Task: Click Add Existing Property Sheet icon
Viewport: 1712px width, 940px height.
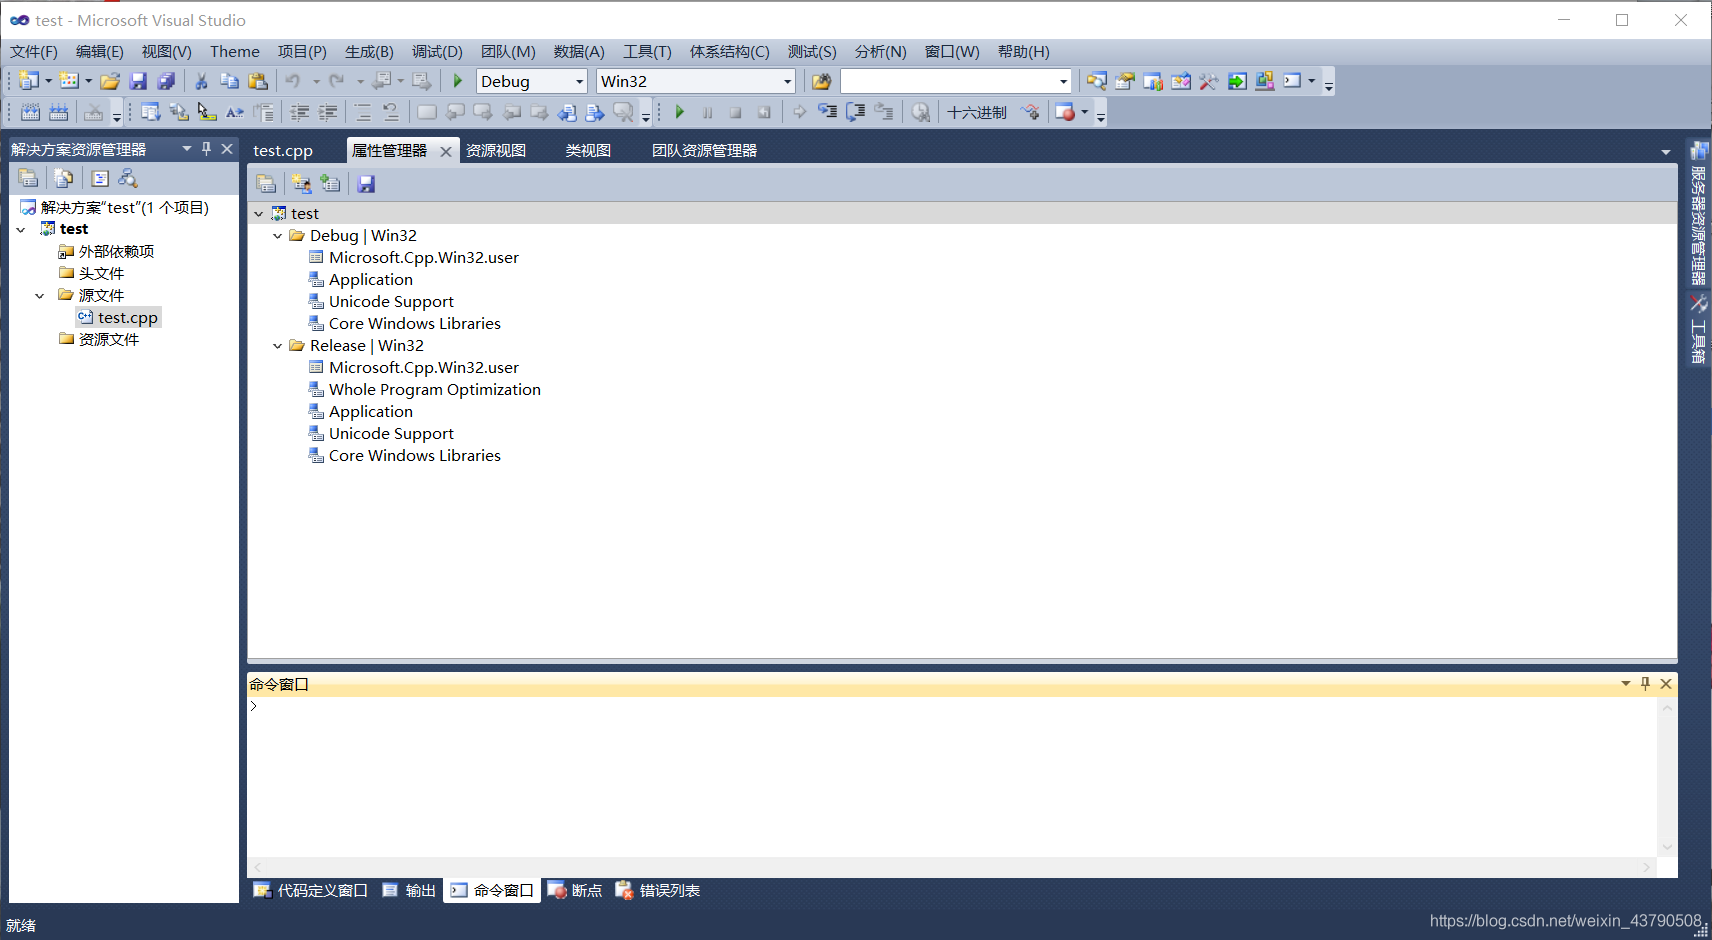Action: tap(330, 184)
